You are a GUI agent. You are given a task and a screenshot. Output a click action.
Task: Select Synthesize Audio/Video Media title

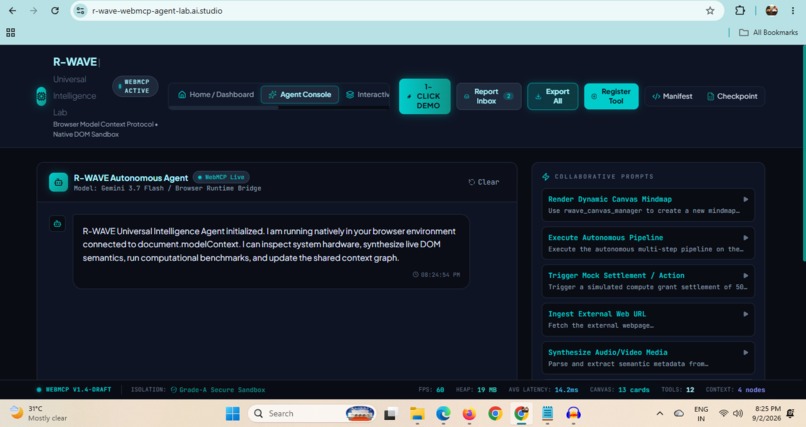click(608, 352)
